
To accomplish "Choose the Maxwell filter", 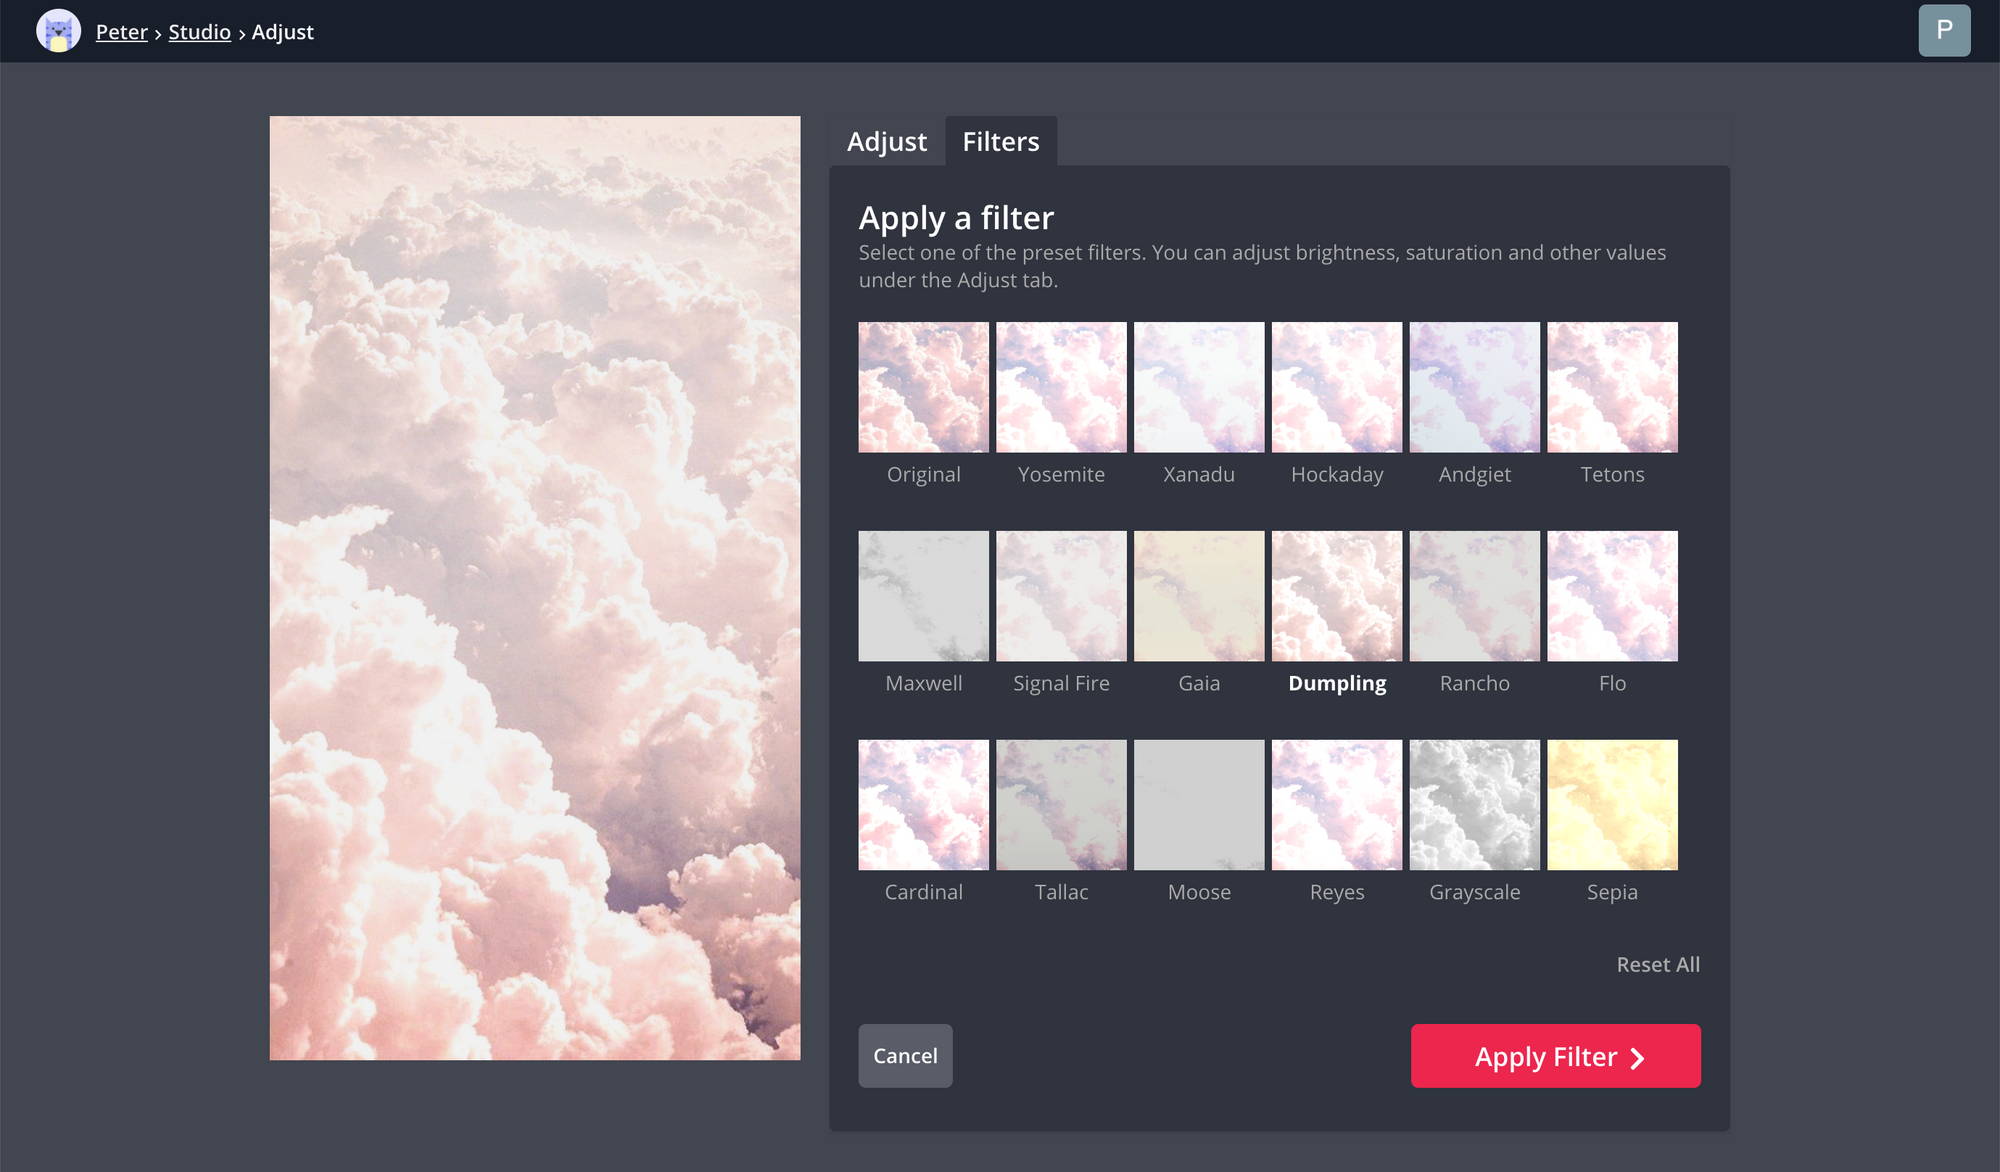I will point(923,595).
